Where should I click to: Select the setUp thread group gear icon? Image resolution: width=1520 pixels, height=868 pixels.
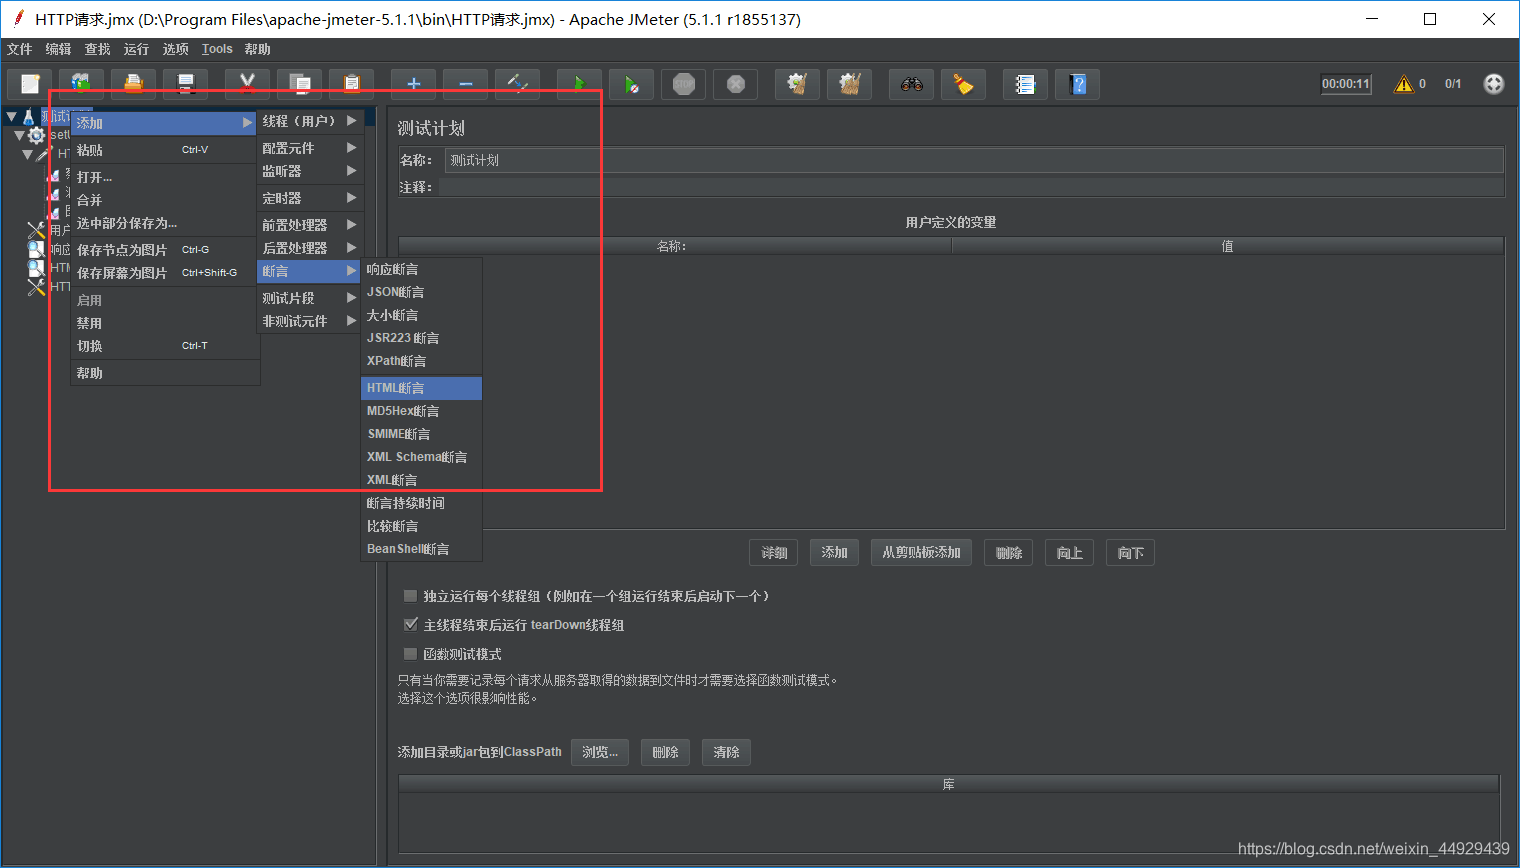coord(37,135)
